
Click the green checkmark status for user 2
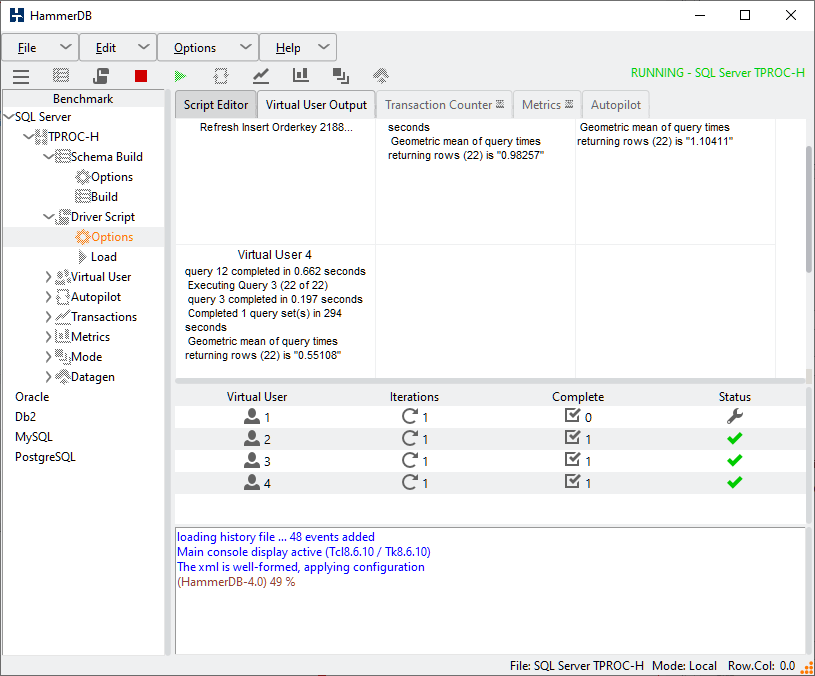[x=734, y=439]
